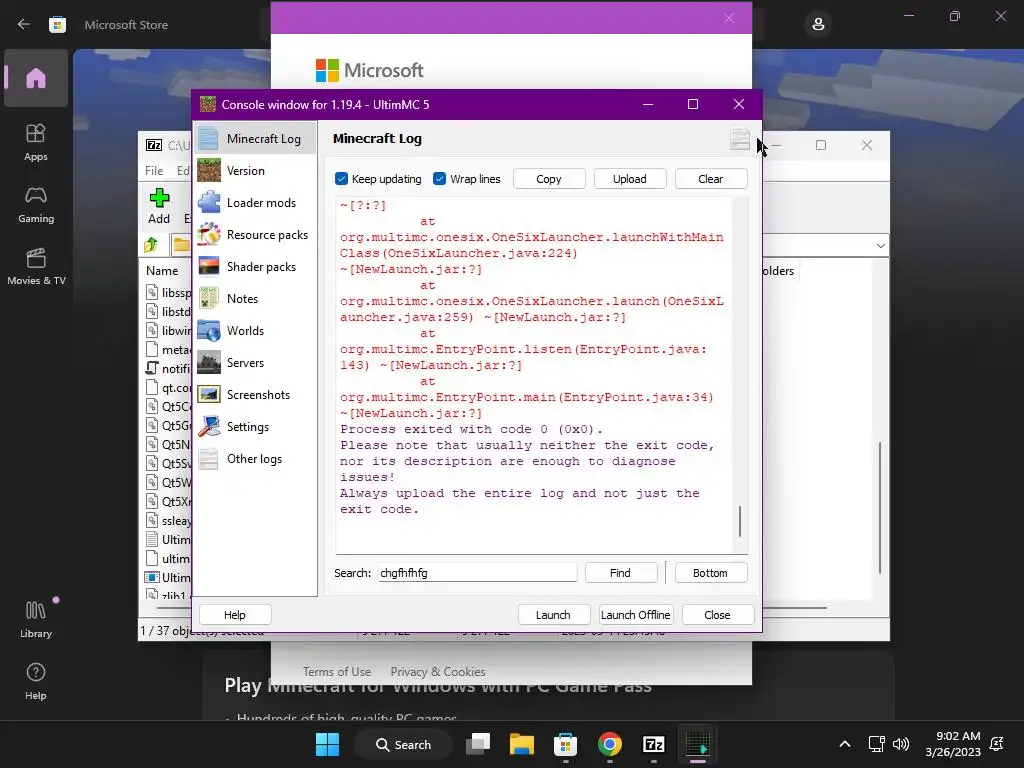This screenshot has width=1024, height=768.
Task: Launch the 1.19.4 instance
Action: pyautogui.click(x=553, y=615)
